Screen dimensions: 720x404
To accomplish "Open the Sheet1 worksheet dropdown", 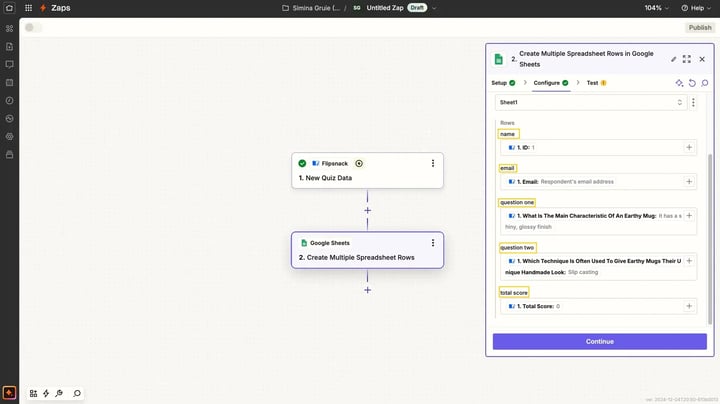I will 591,102.
